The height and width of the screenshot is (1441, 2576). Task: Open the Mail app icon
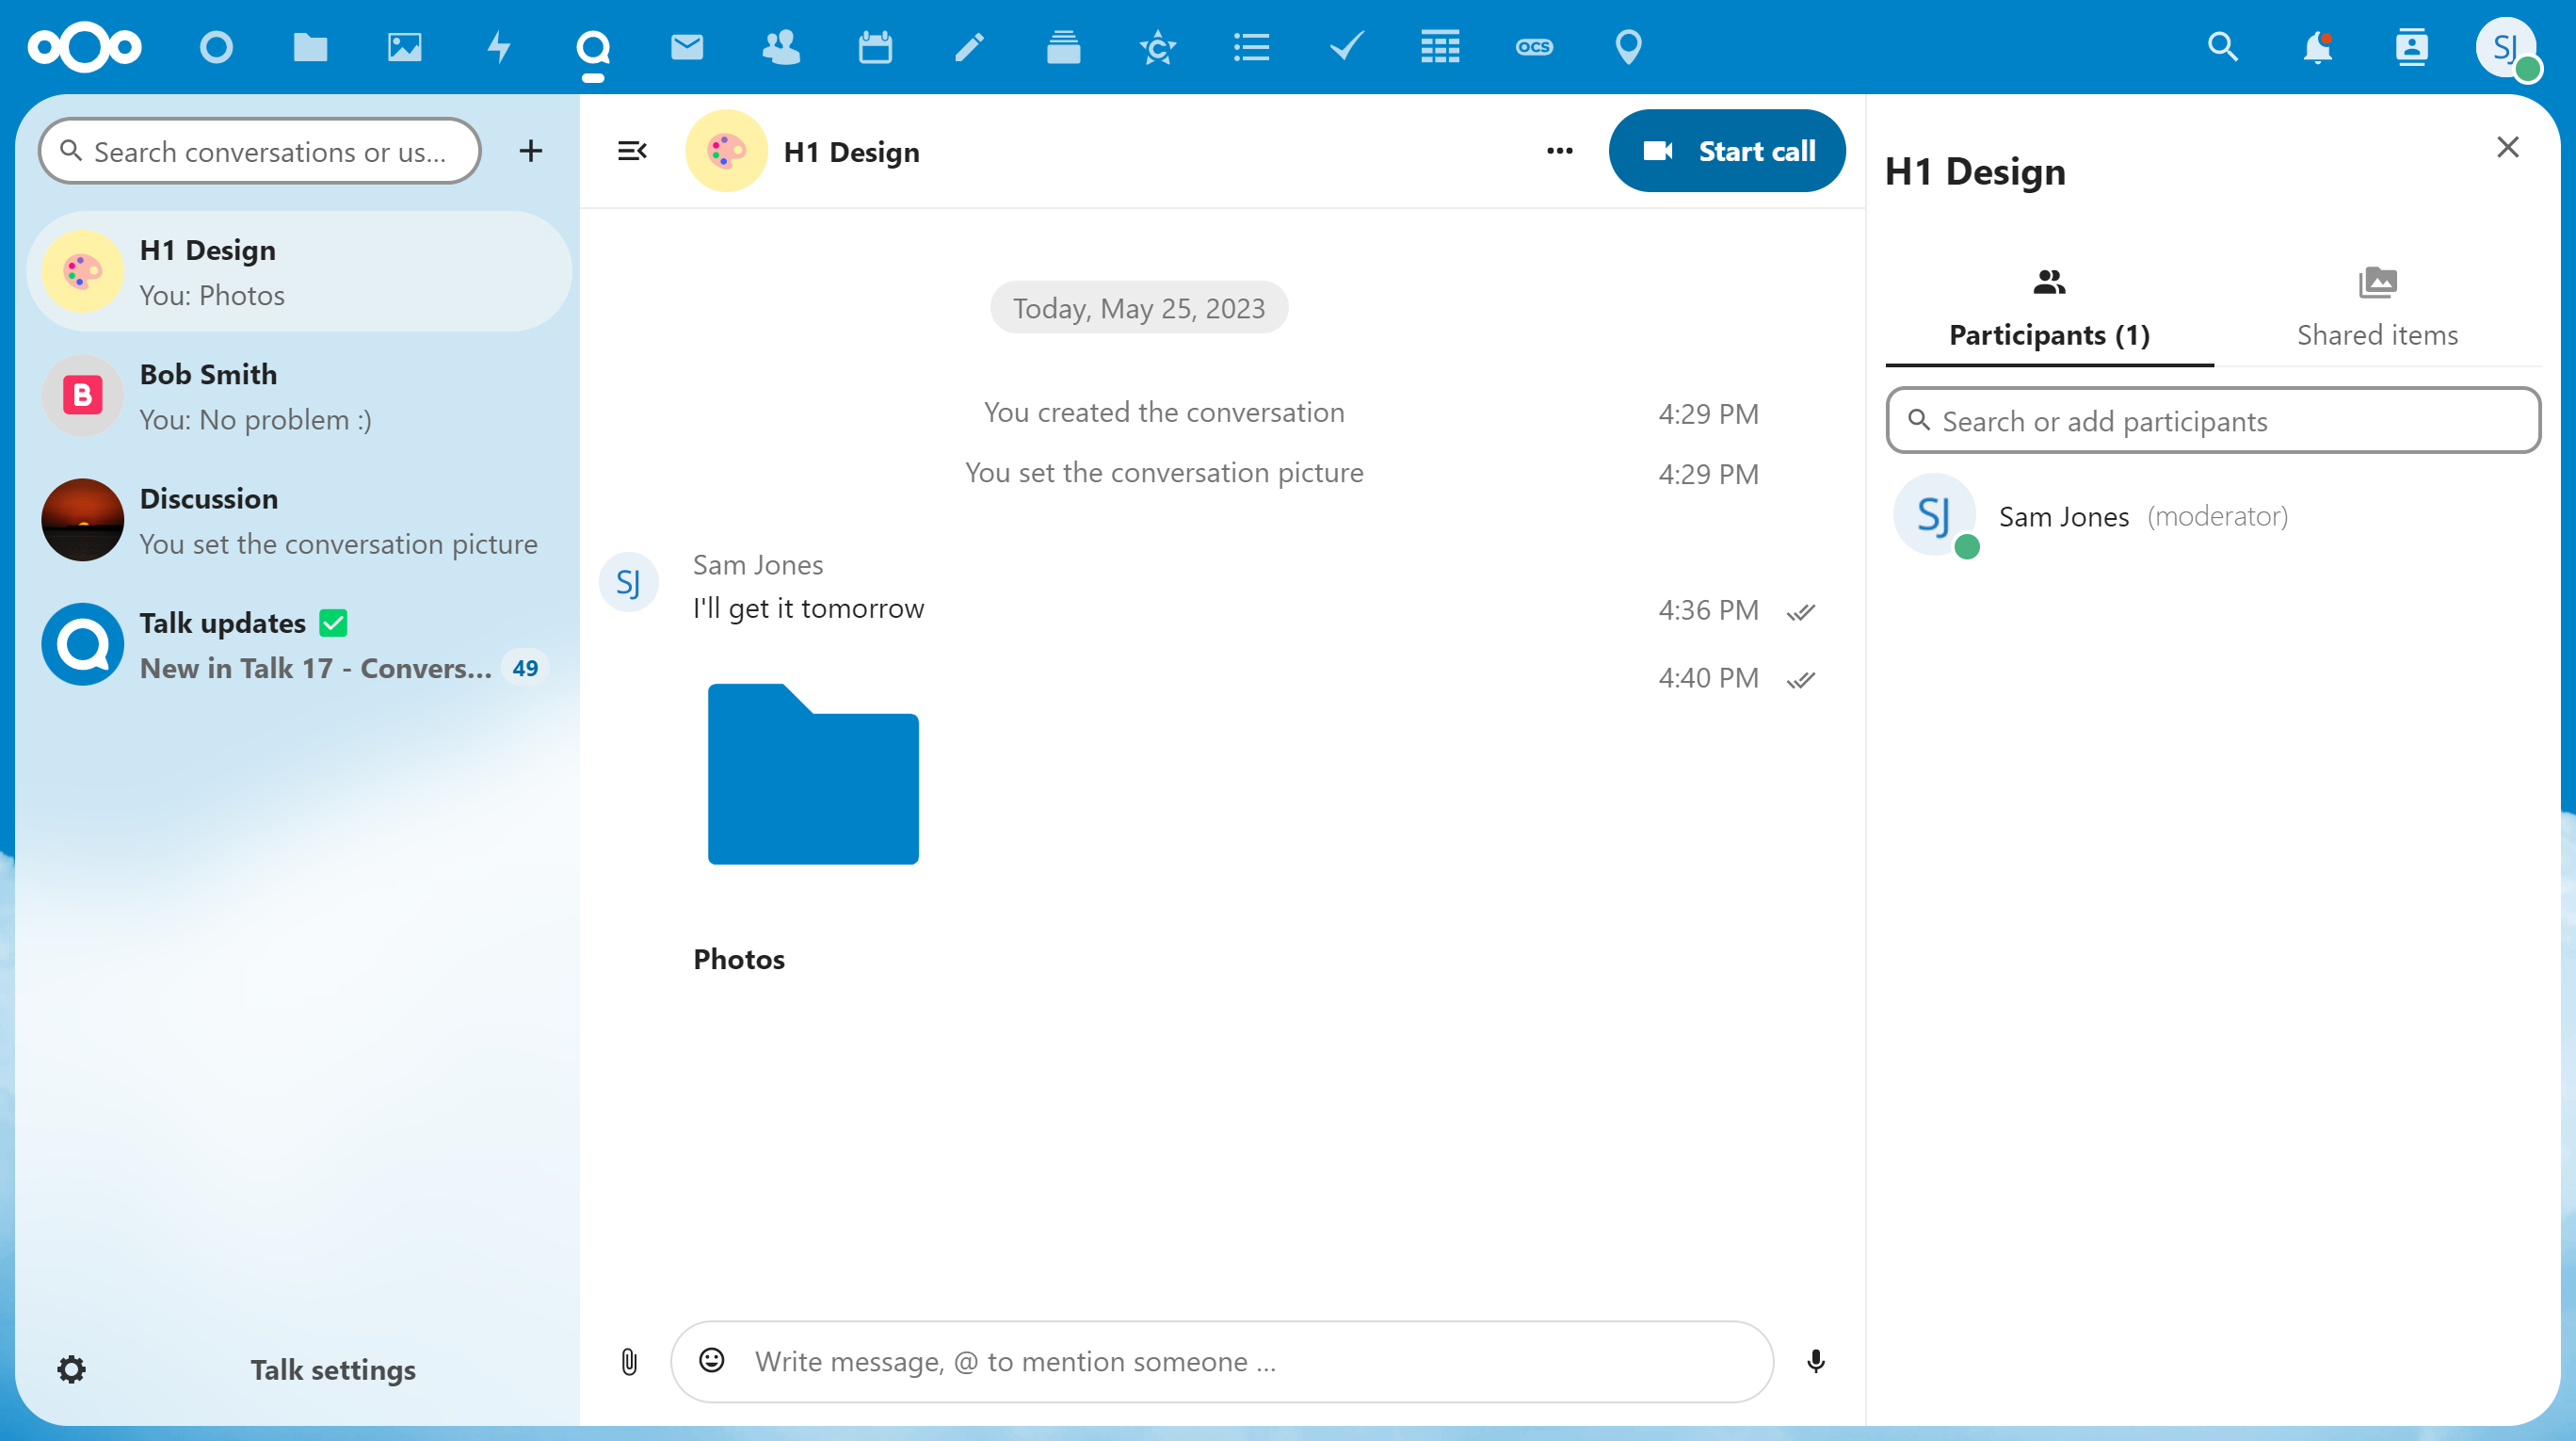[687, 47]
